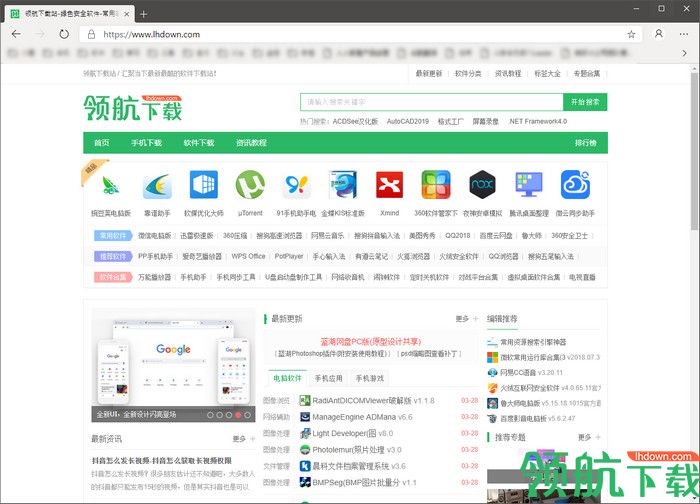Open the 软媒优化大师 app icon

(x=204, y=184)
